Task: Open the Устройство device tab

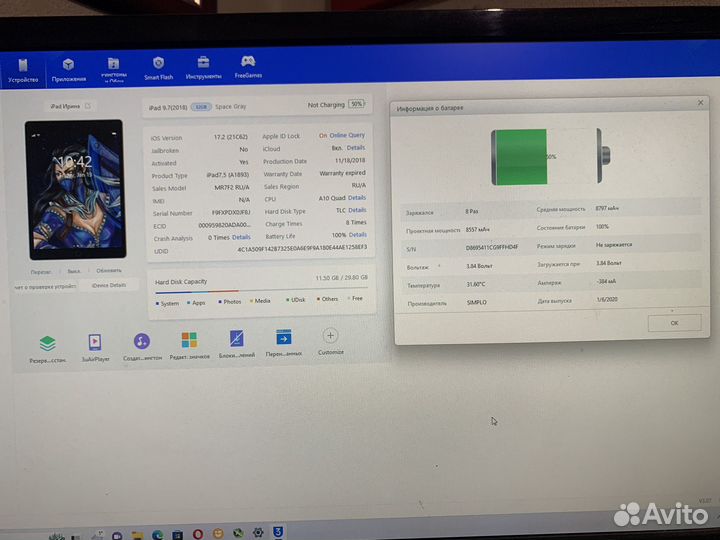Action: [23, 71]
